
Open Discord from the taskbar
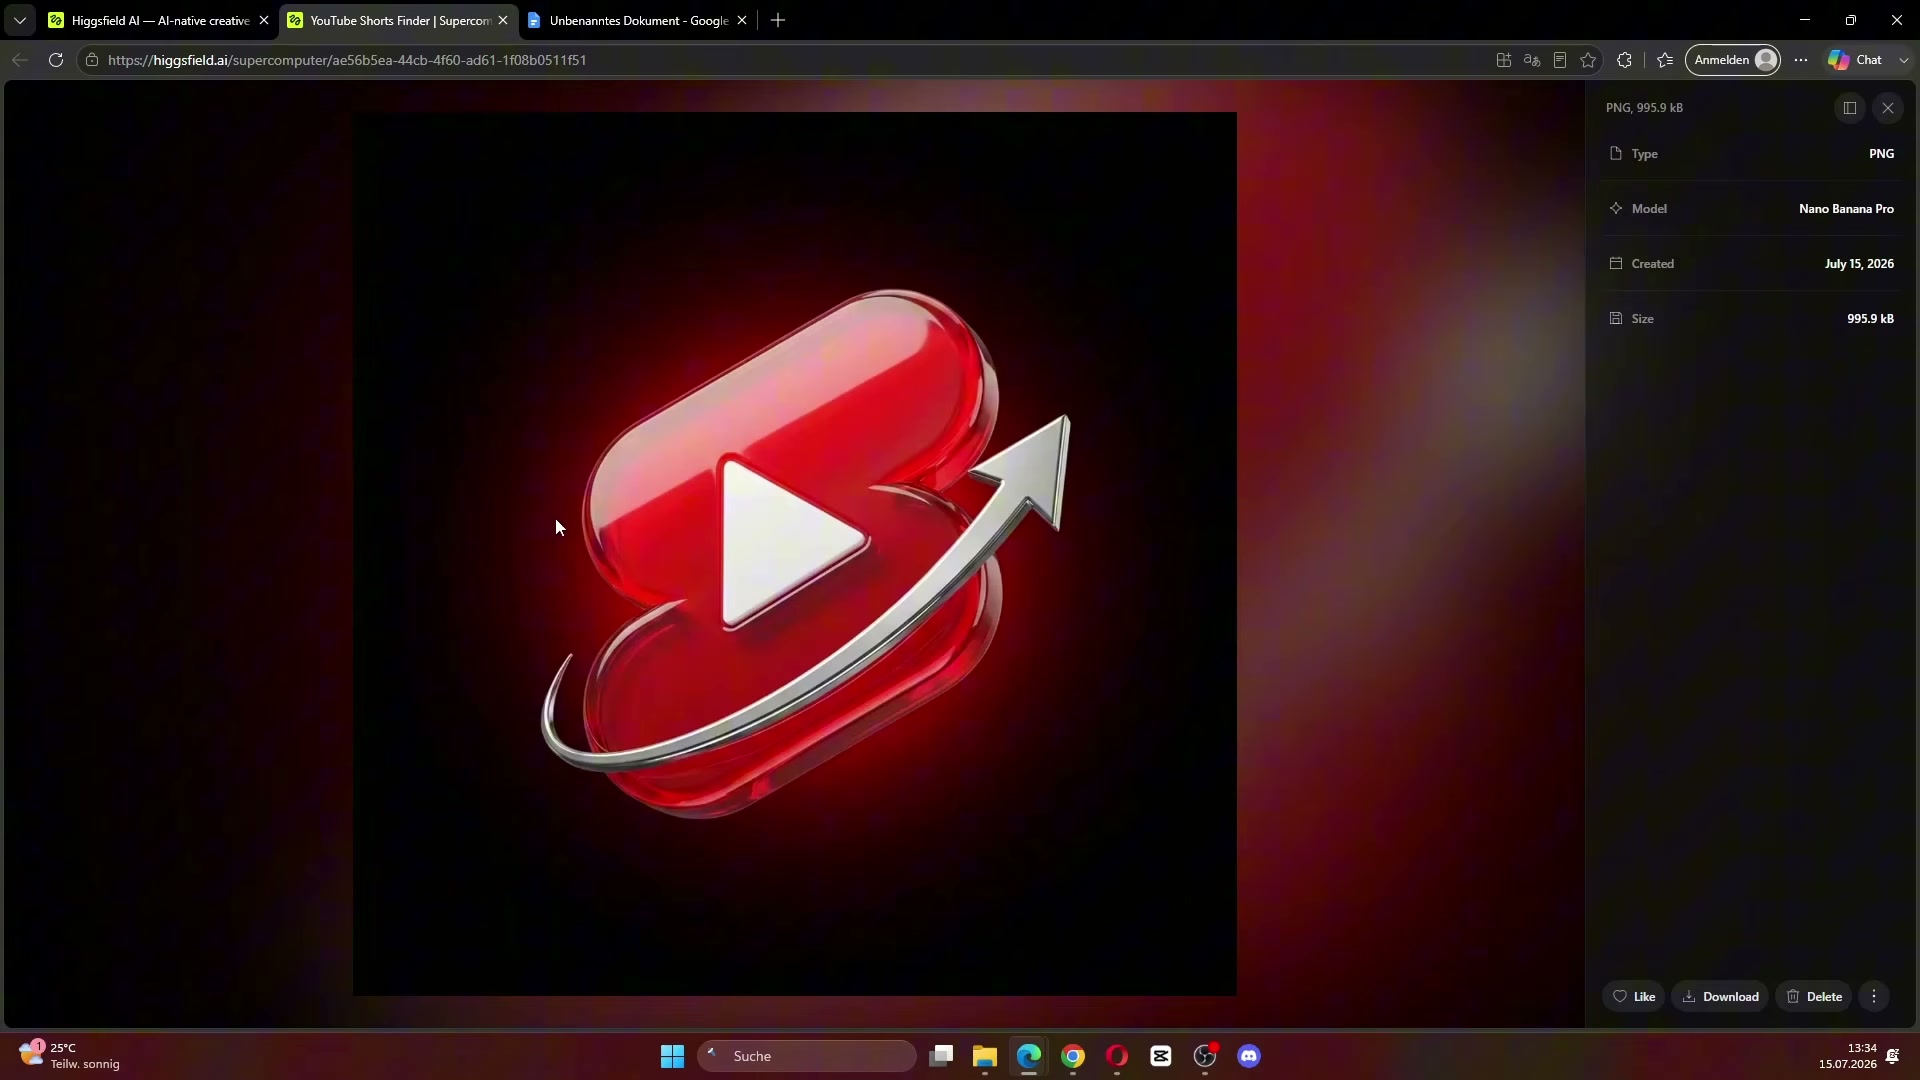(x=1249, y=1056)
